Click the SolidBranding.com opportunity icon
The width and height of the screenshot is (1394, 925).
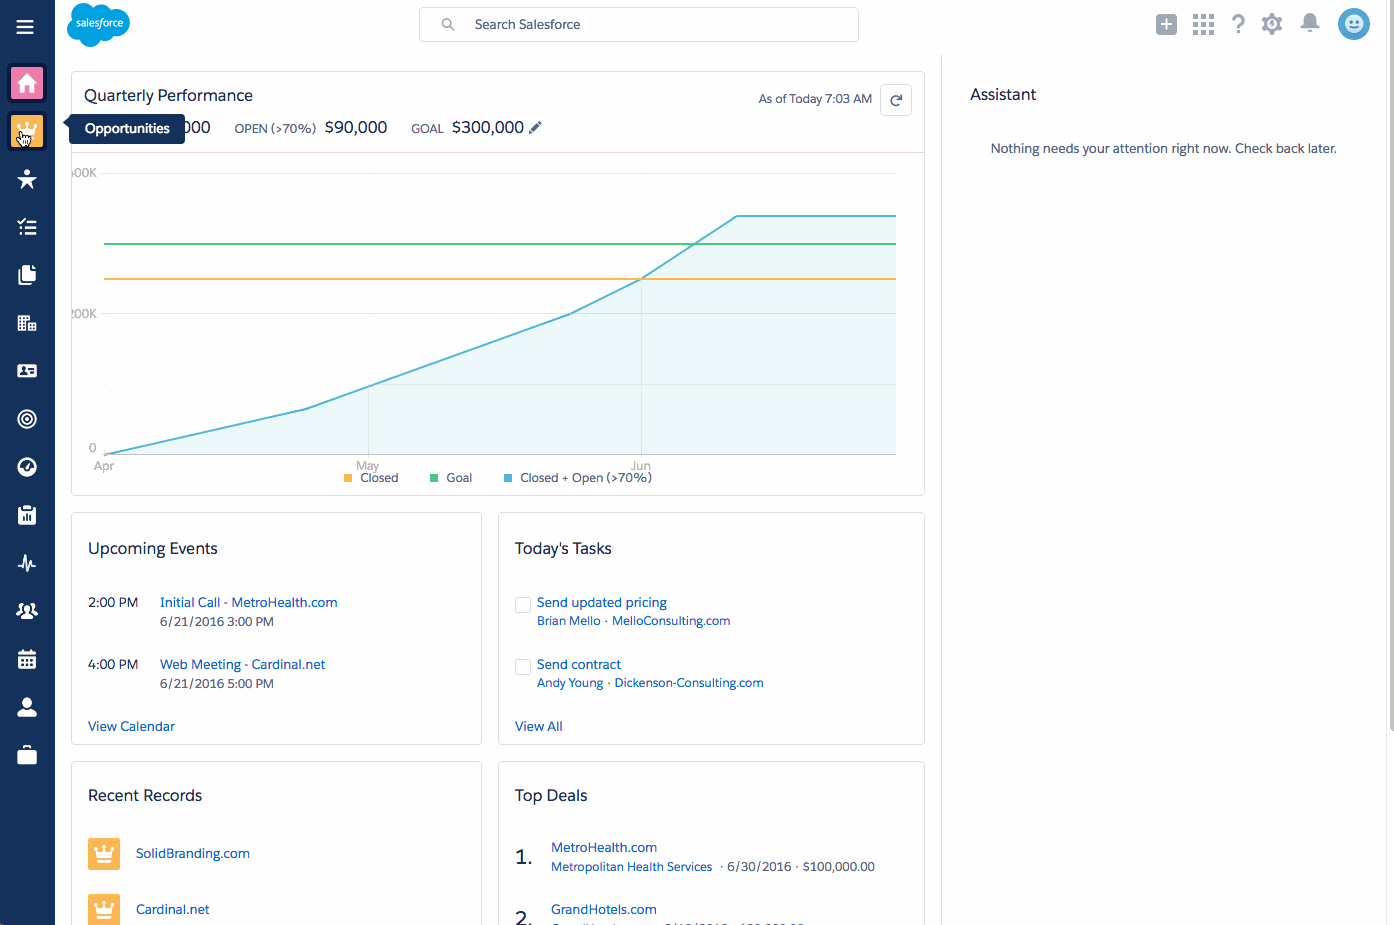point(104,854)
